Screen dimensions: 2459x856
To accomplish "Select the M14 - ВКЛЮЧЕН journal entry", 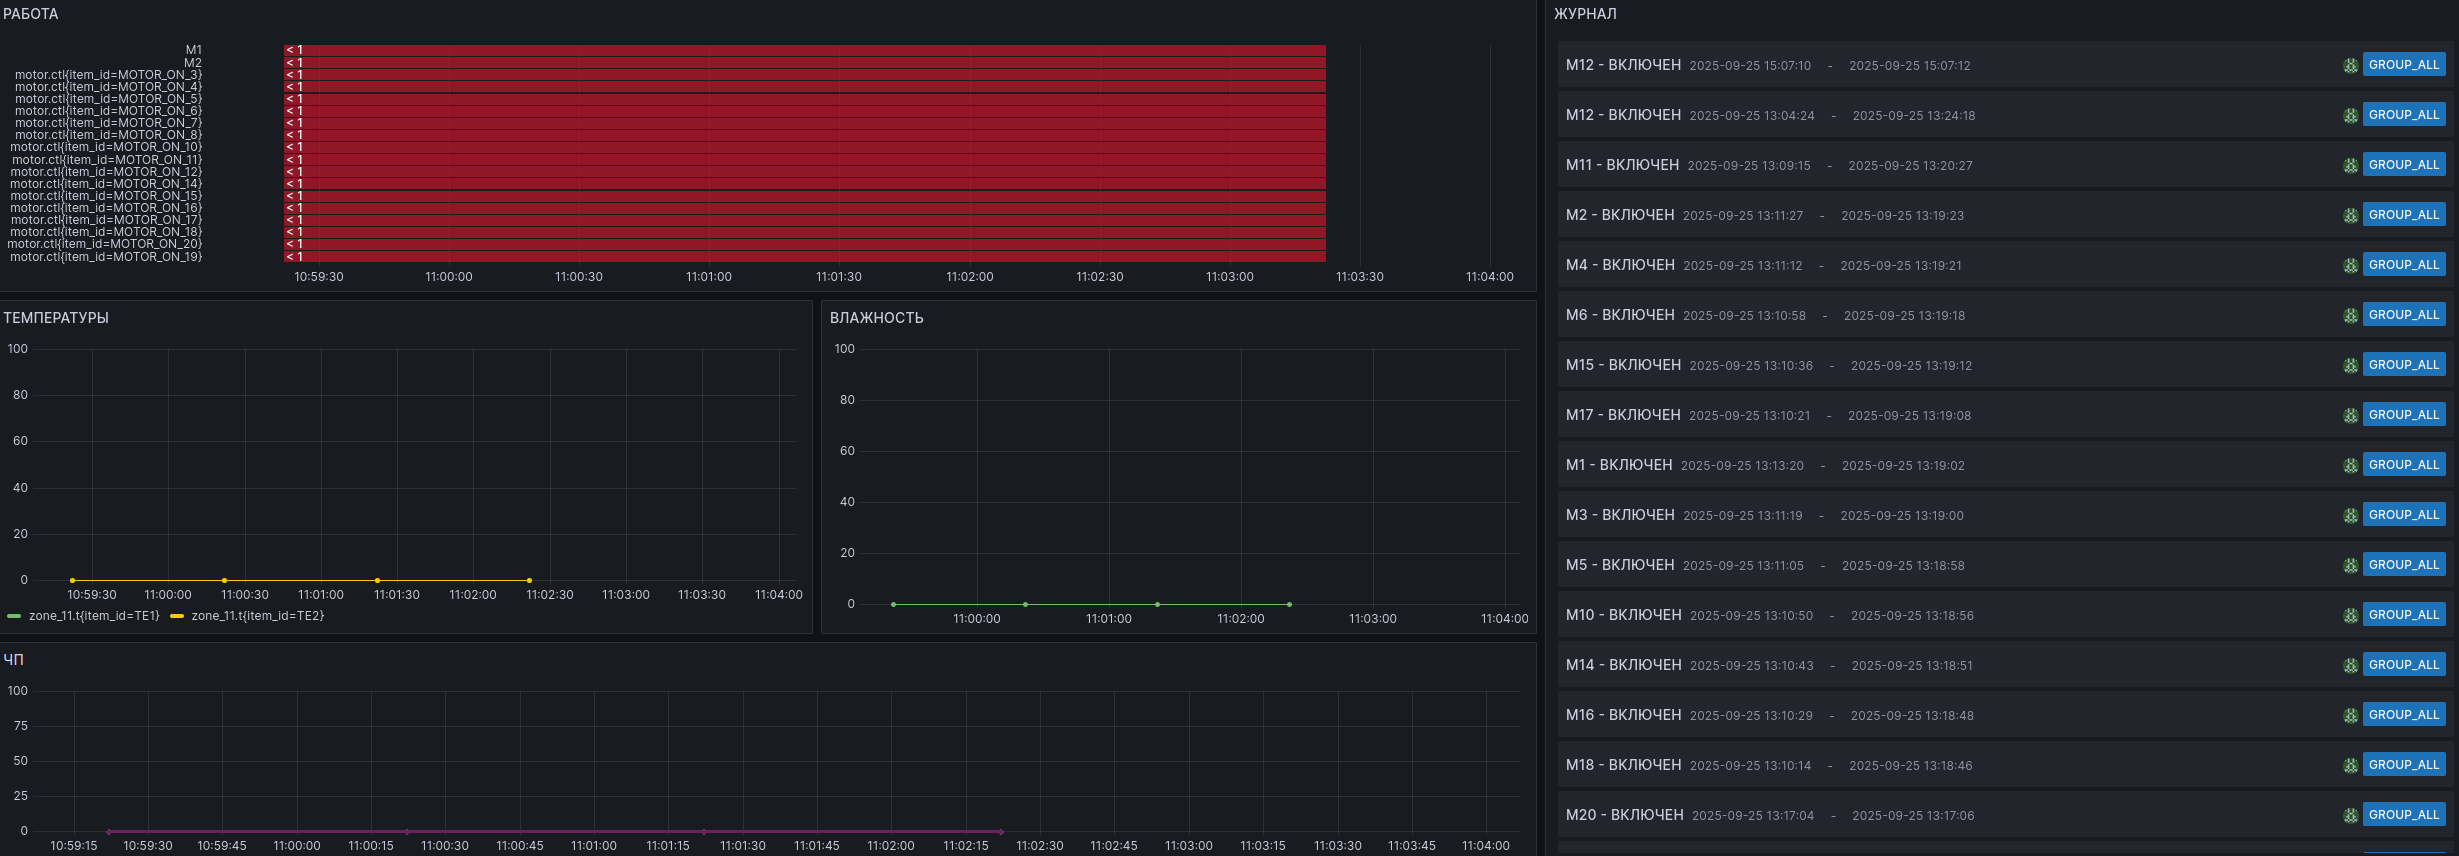I will [1623, 665].
